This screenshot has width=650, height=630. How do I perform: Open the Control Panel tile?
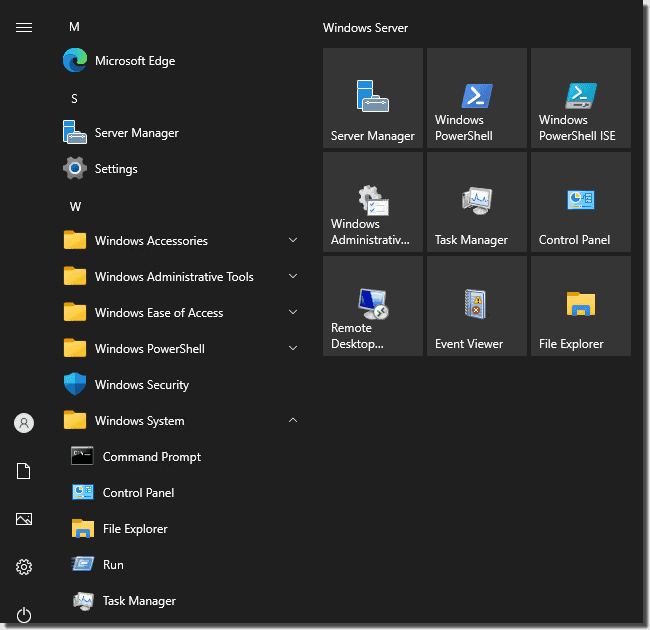point(581,202)
